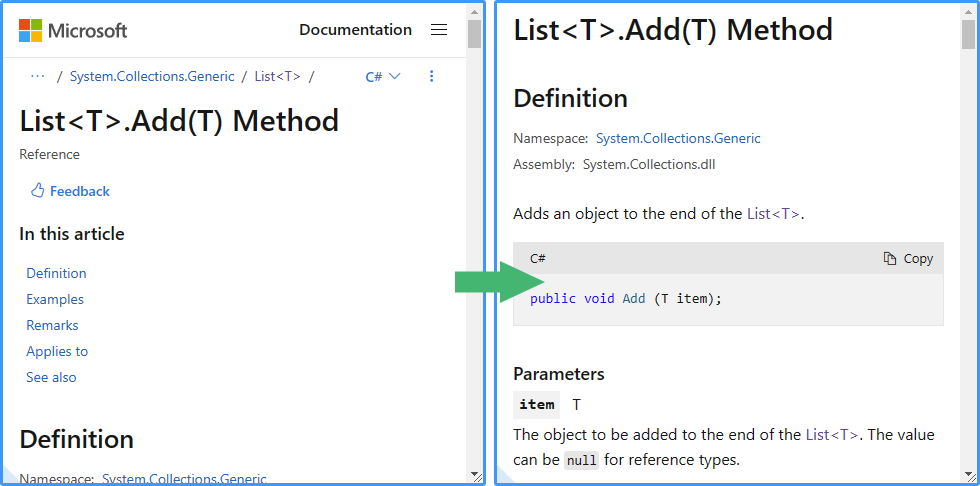Open List<T> link in item parameter description
The width and height of the screenshot is (980, 486).
point(832,434)
